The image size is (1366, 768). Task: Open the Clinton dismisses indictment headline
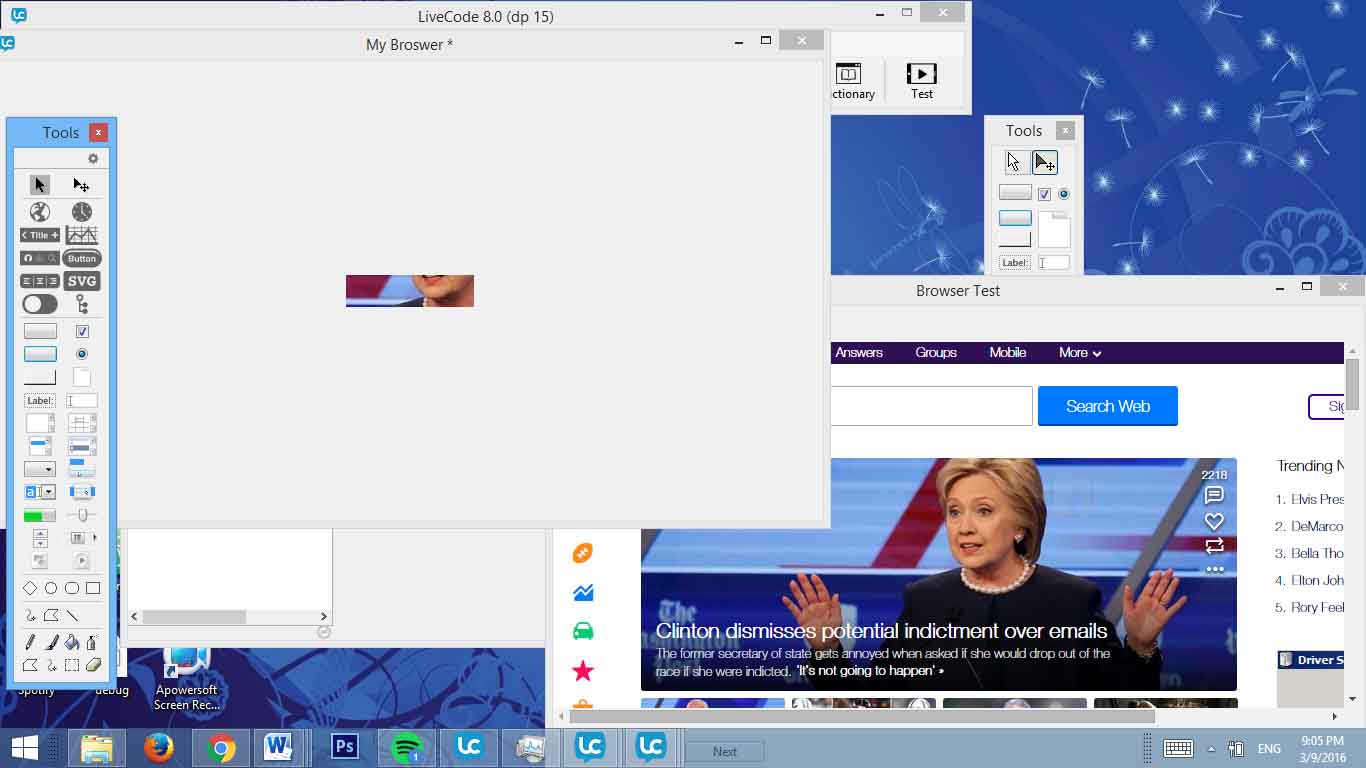tap(881, 631)
